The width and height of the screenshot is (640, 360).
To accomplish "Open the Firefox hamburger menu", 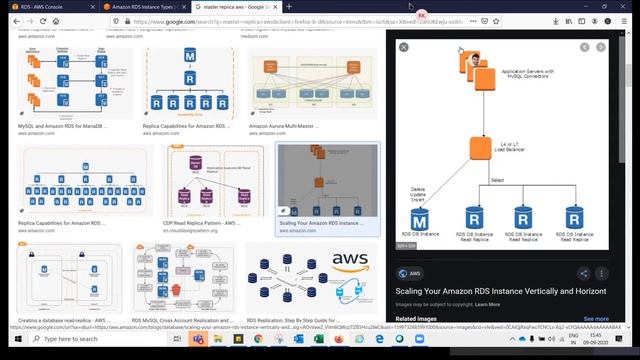I will coord(624,21).
